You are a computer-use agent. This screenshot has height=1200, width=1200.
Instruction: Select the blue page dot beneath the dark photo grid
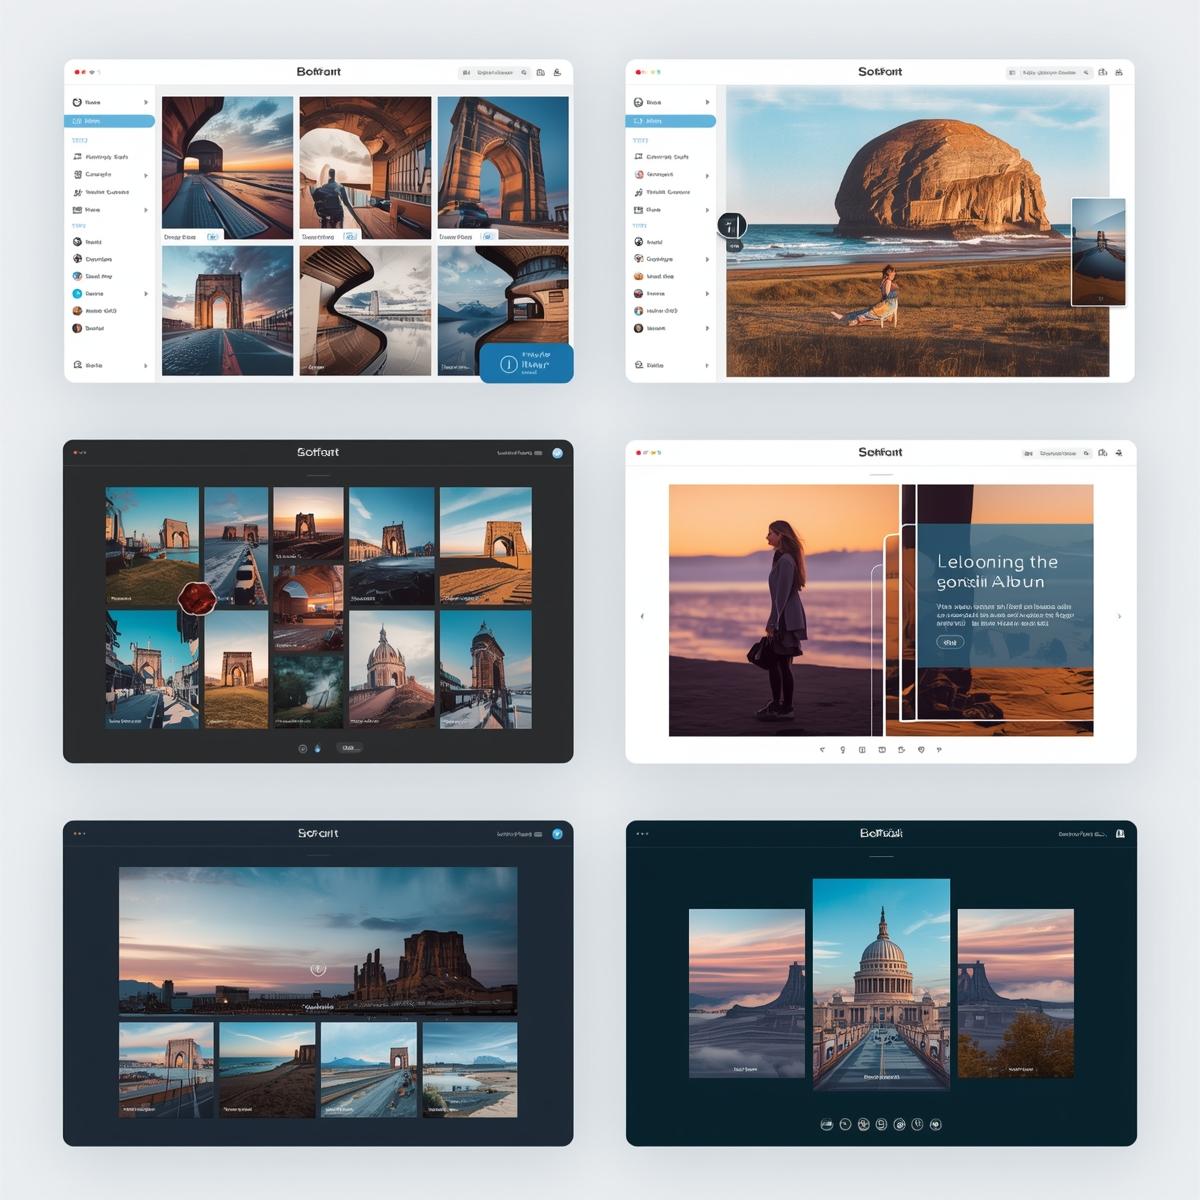coord(318,748)
